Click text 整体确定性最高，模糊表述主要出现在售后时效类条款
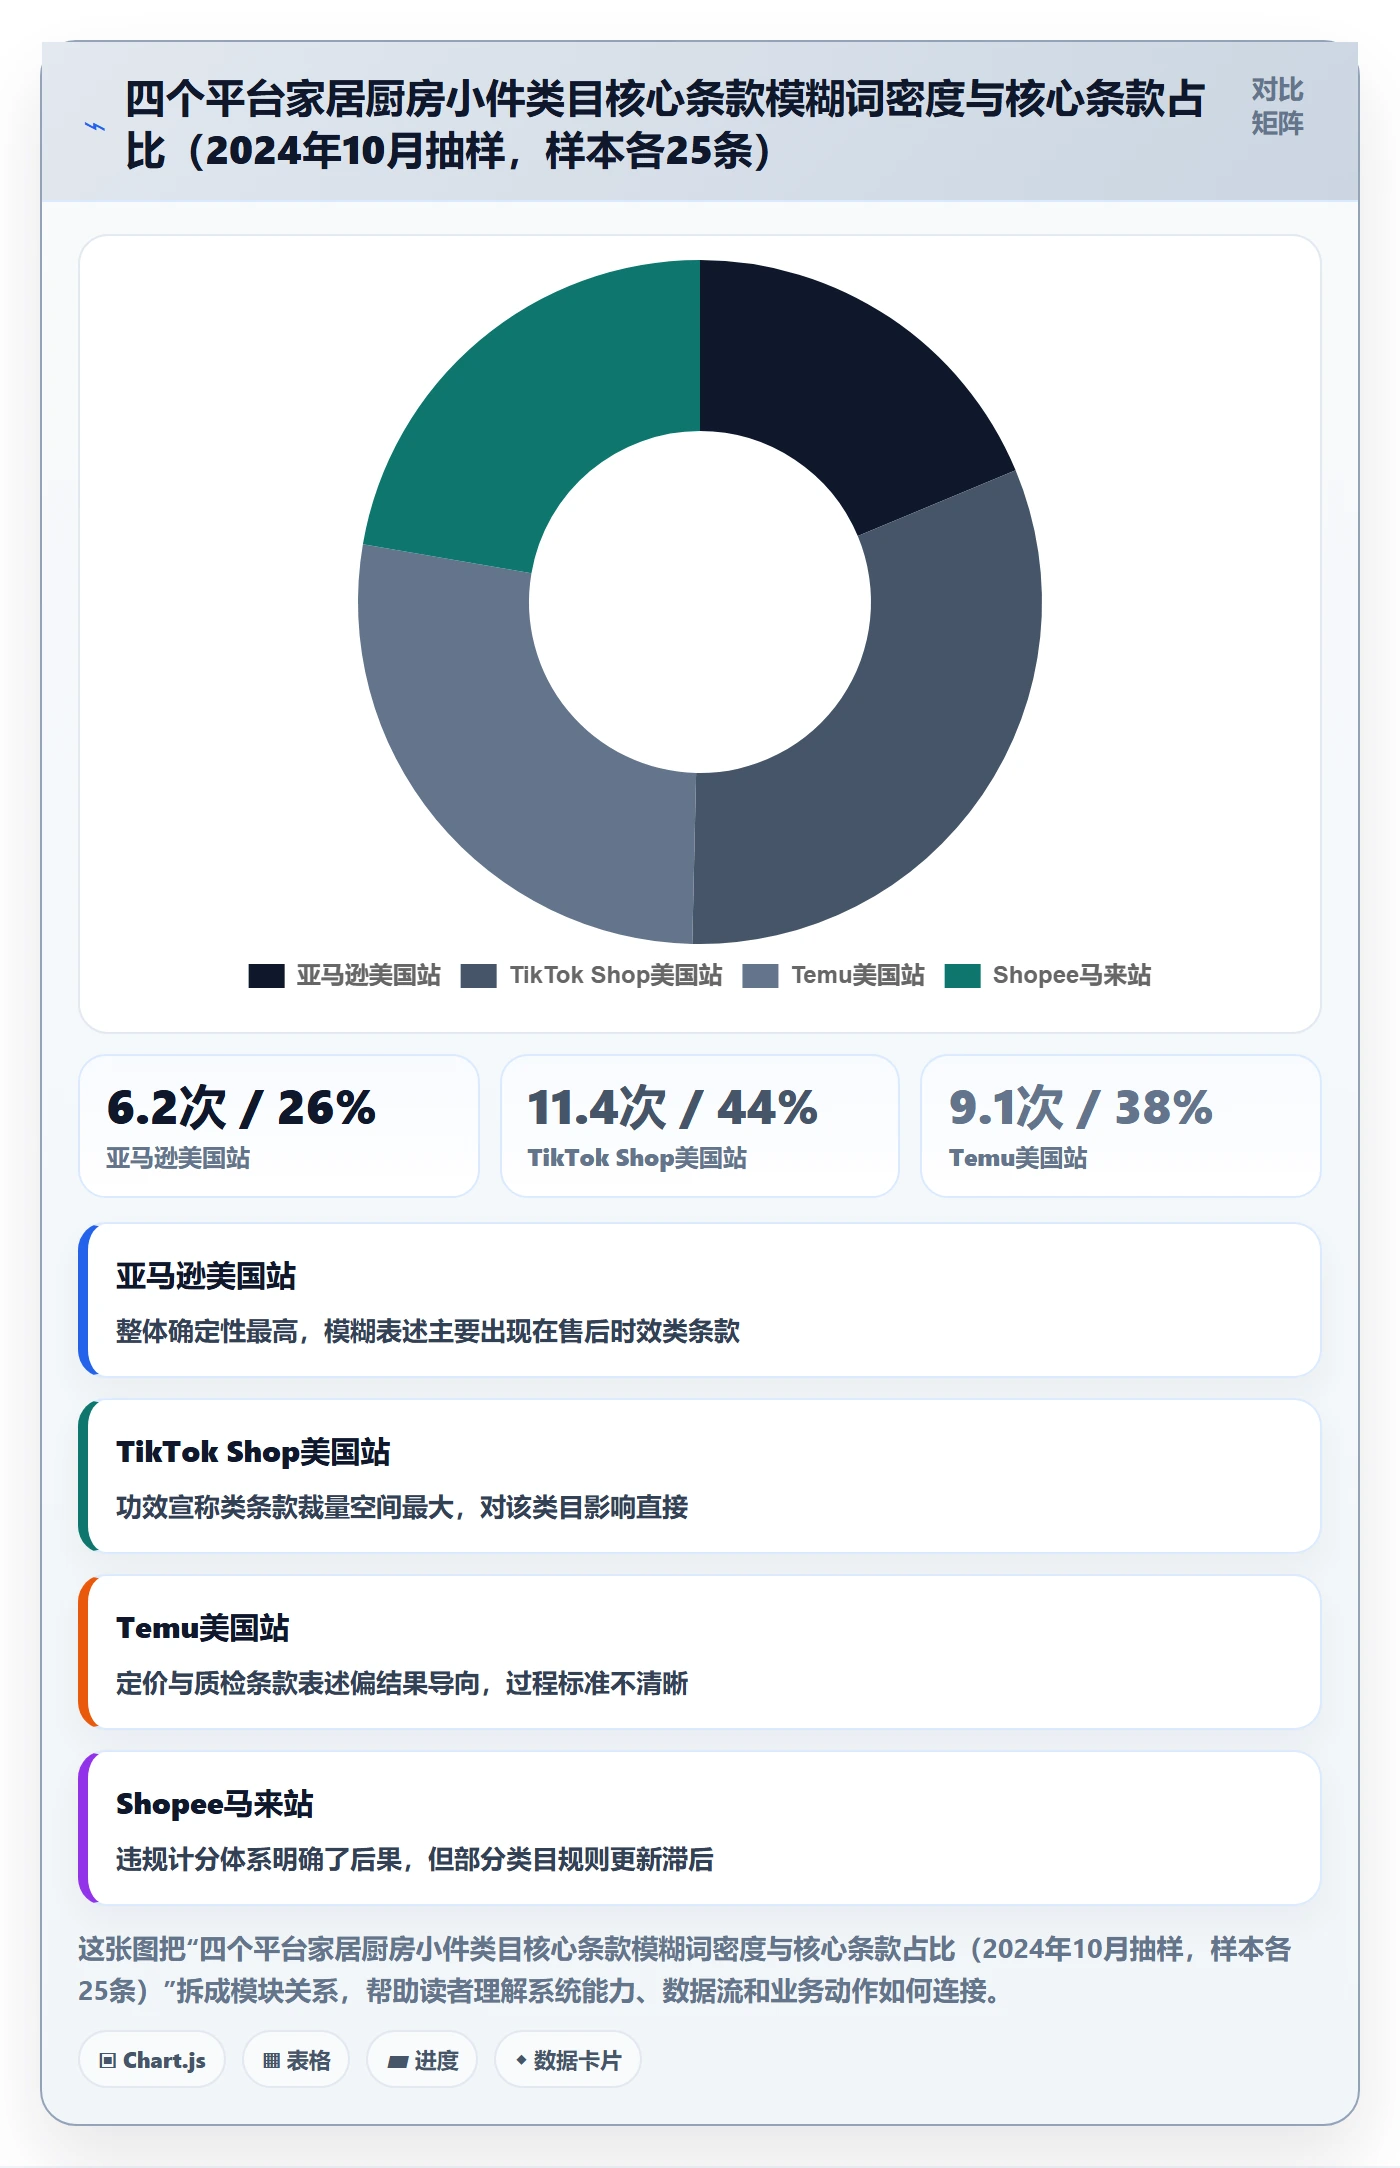1400x2168 pixels. click(x=428, y=1332)
